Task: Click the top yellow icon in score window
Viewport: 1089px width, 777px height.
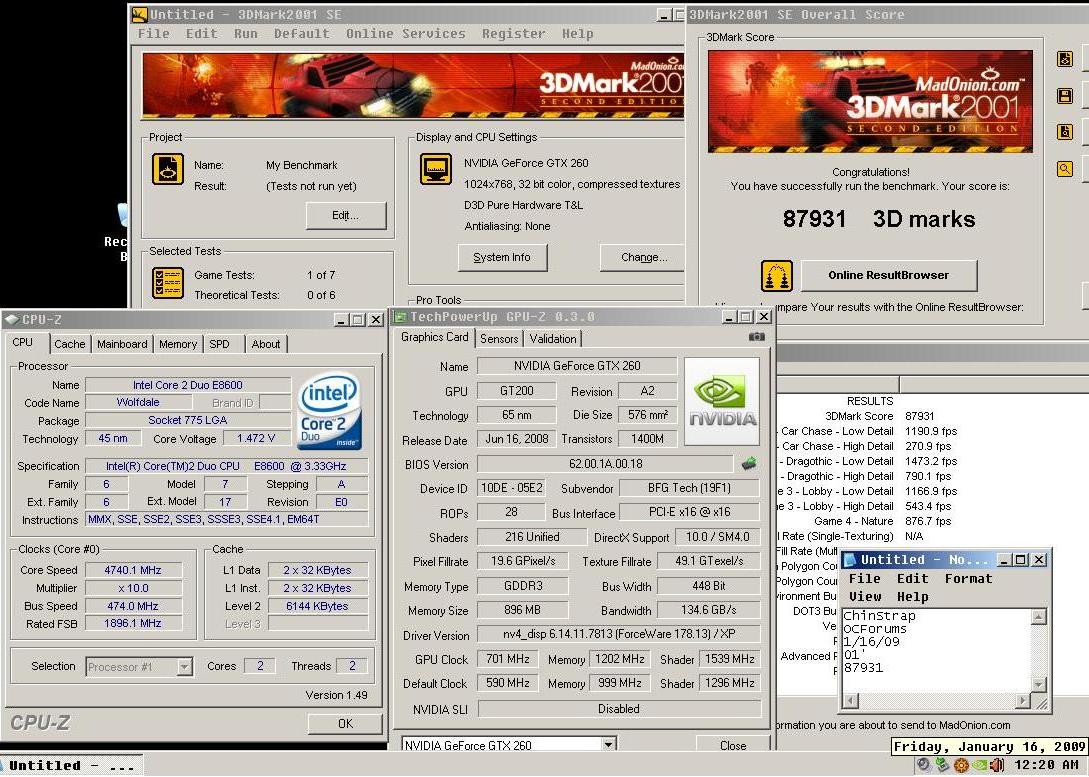Action: click(x=1065, y=59)
